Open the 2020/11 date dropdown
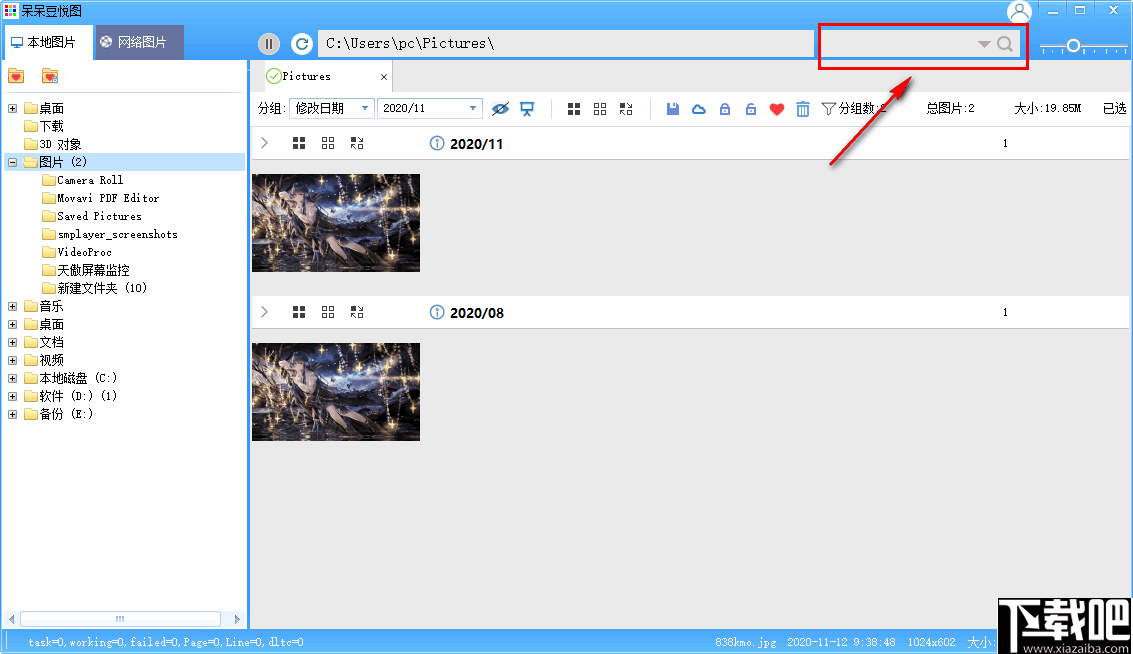This screenshot has height=654, width=1133. point(429,108)
